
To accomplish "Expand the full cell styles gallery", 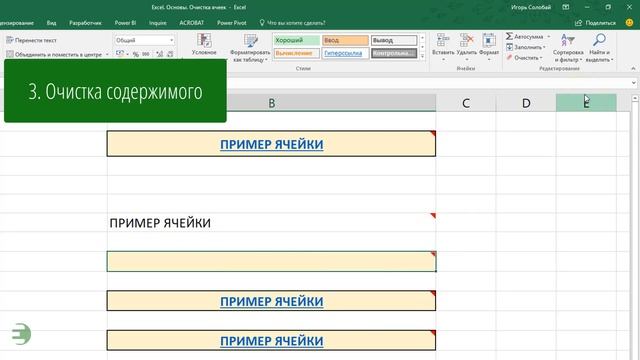I will pyautogui.click(x=422, y=56).
